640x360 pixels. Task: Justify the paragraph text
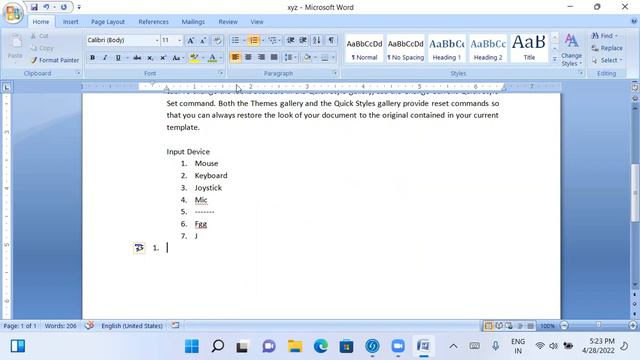274,58
